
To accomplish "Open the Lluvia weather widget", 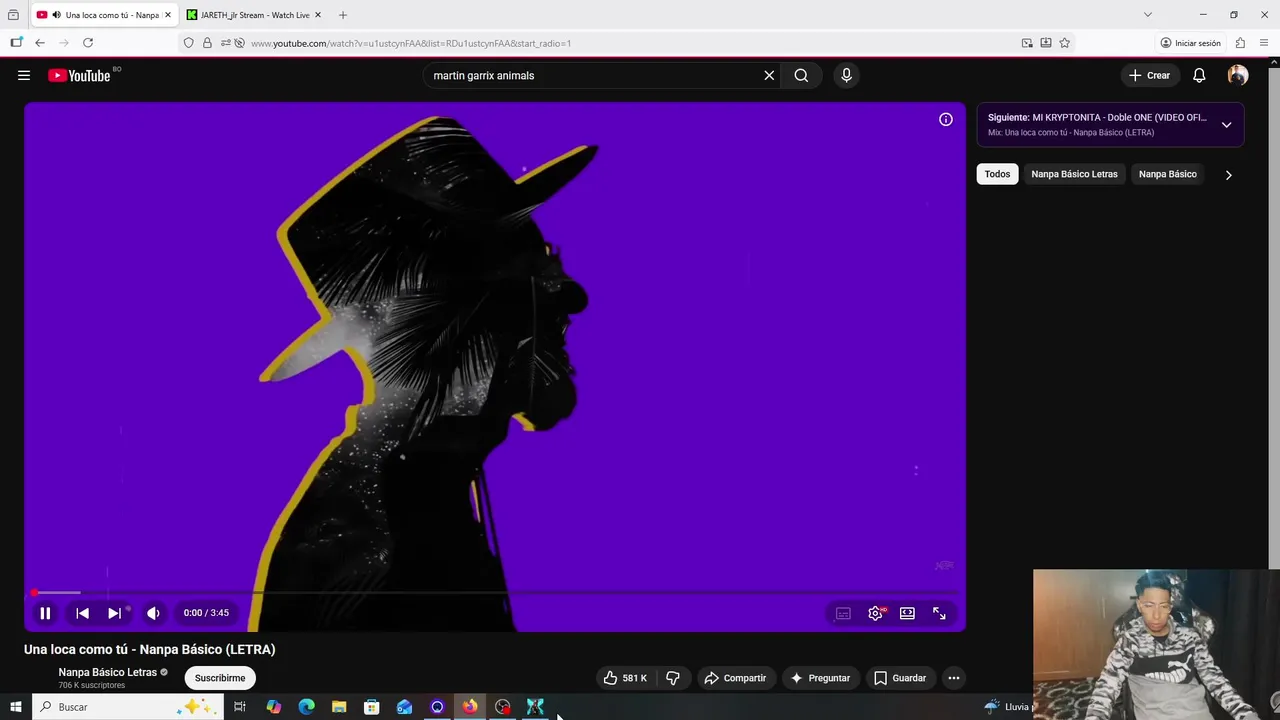I will [1007, 707].
